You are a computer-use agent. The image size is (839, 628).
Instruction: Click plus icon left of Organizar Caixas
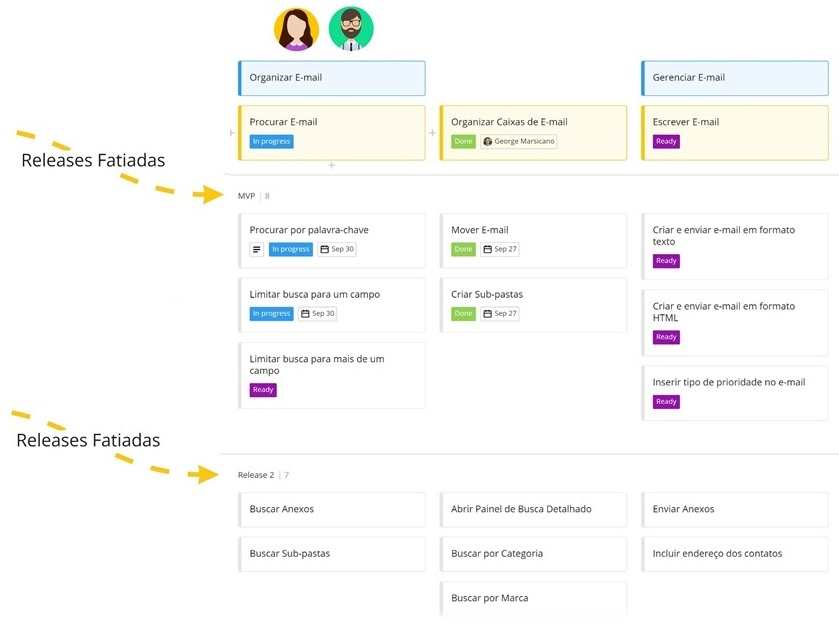[432, 133]
